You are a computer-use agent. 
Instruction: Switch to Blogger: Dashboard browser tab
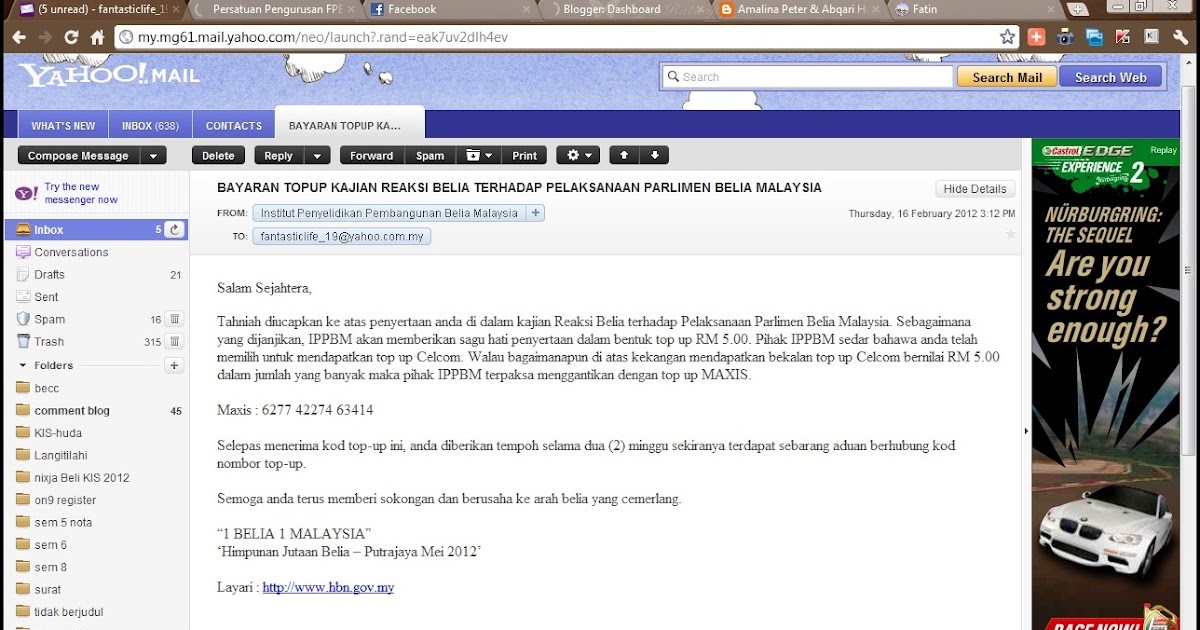[625, 9]
